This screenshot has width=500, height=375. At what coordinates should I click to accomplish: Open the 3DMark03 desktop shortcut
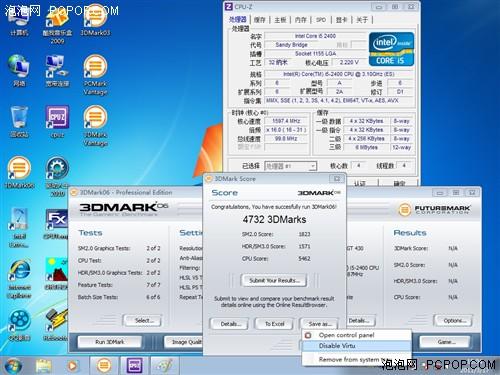[x=95, y=22]
